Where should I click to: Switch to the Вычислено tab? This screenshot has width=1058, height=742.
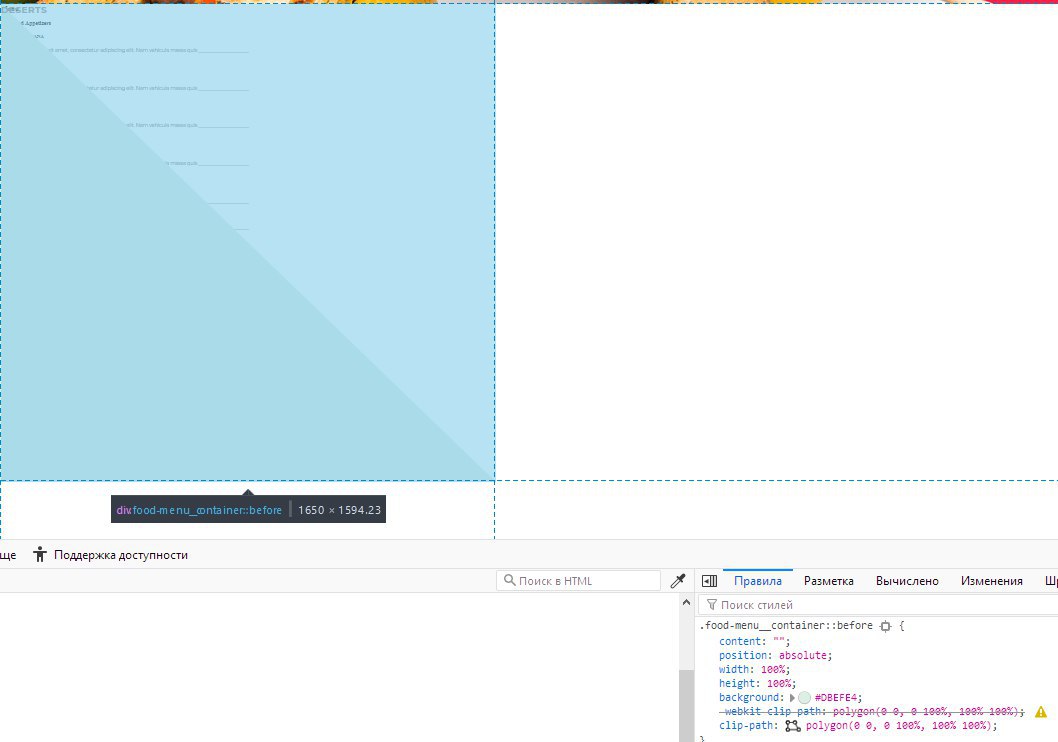(x=907, y=581)
